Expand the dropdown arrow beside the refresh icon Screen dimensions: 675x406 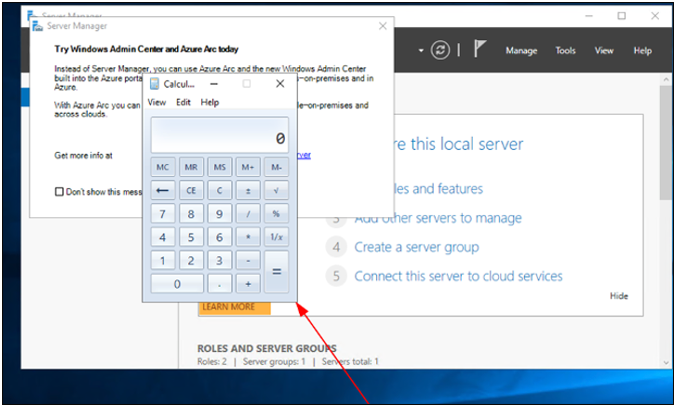[x=421, y=50]
